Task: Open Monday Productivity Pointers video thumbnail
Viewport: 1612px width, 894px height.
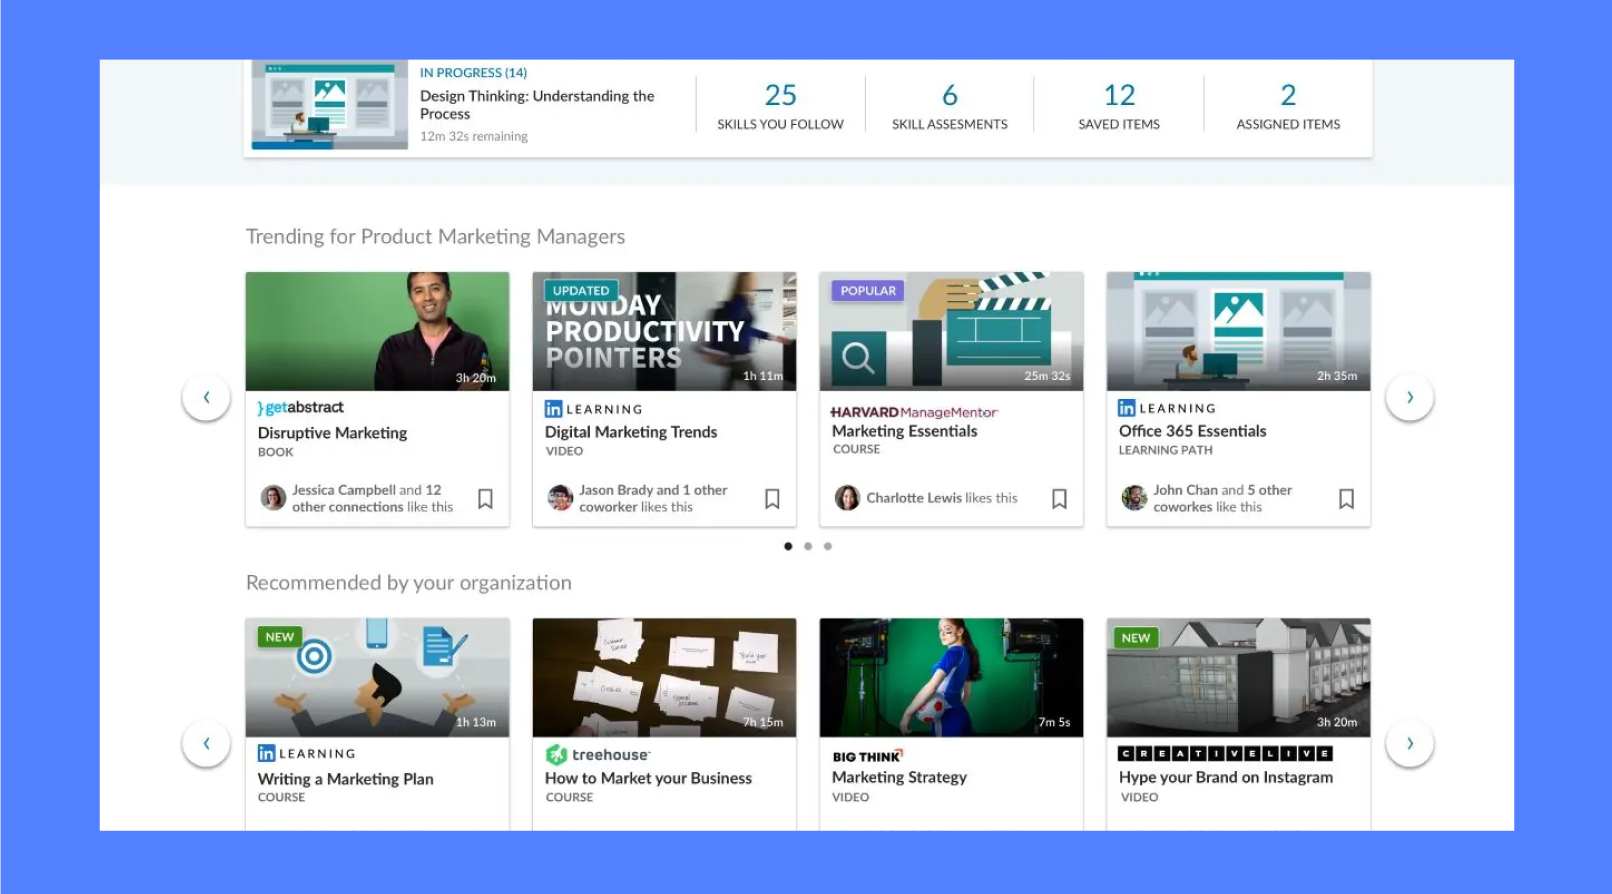Action: (x=664, y=332)
